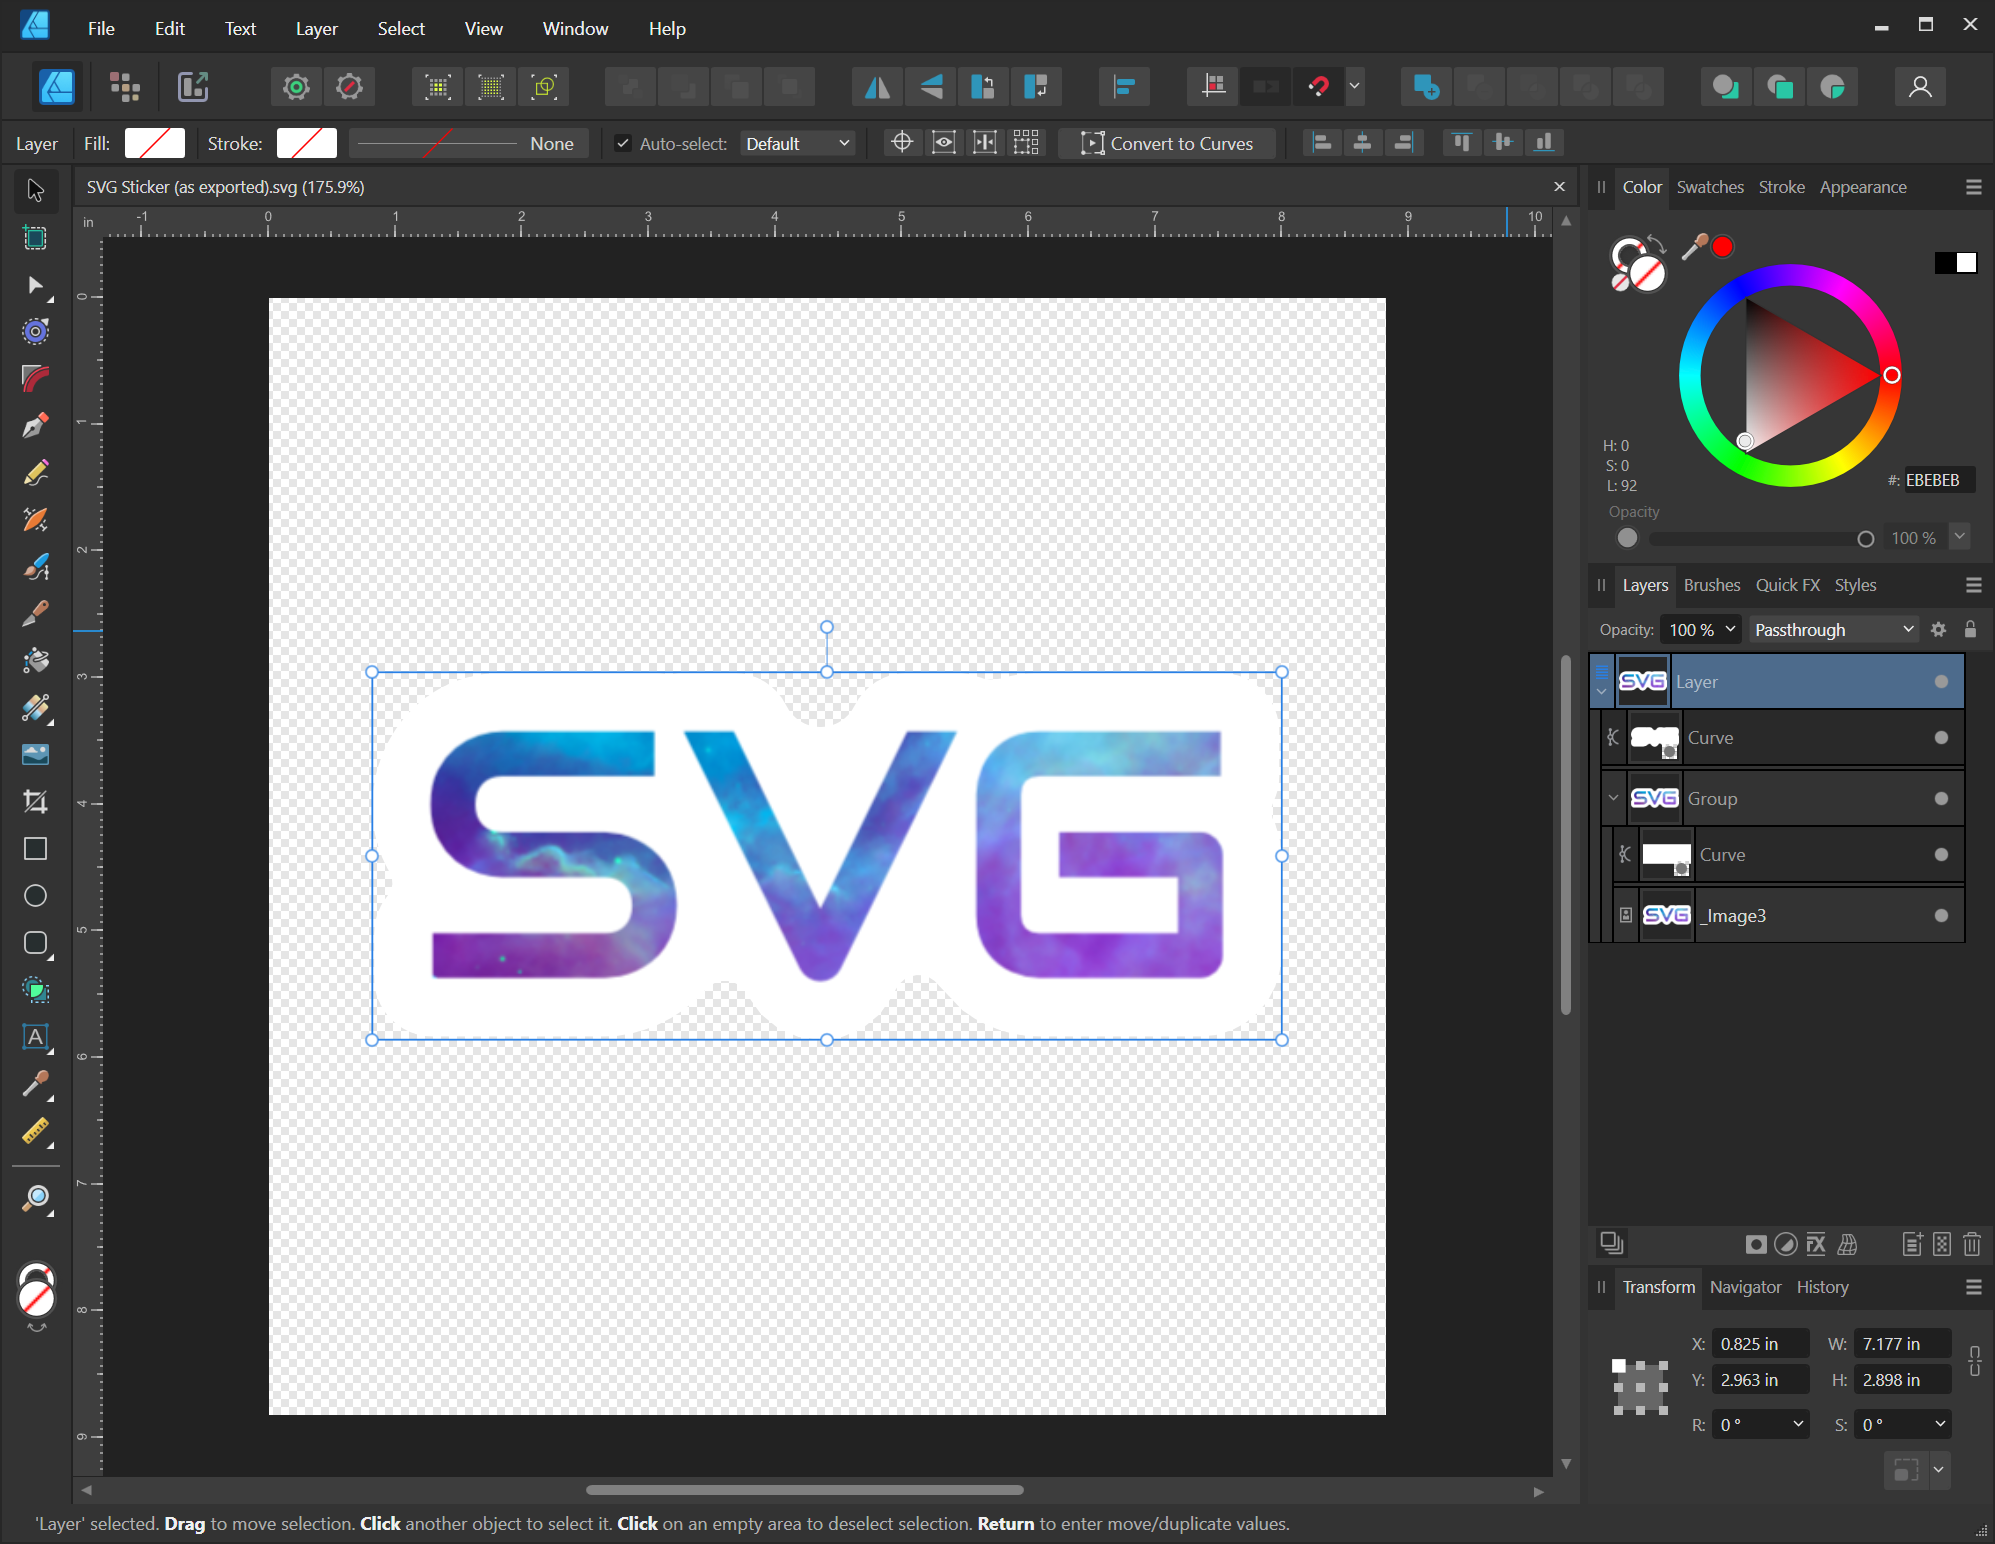Collapse the Group layer chevron

tap(1612, 798)
